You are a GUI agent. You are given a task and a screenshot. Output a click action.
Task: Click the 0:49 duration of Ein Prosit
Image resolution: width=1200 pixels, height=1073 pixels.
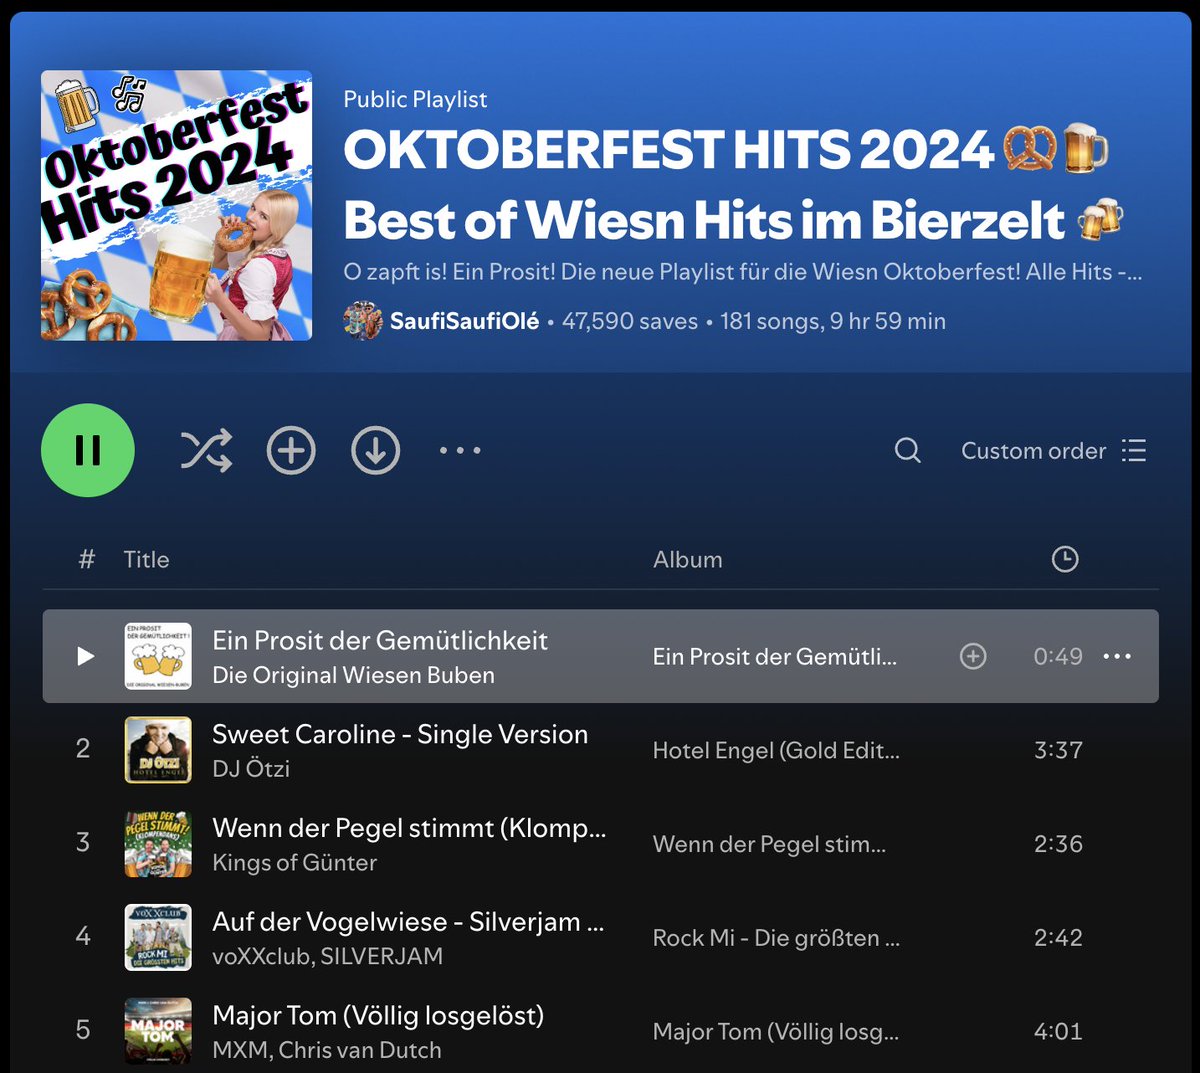tap(1058, 656)
